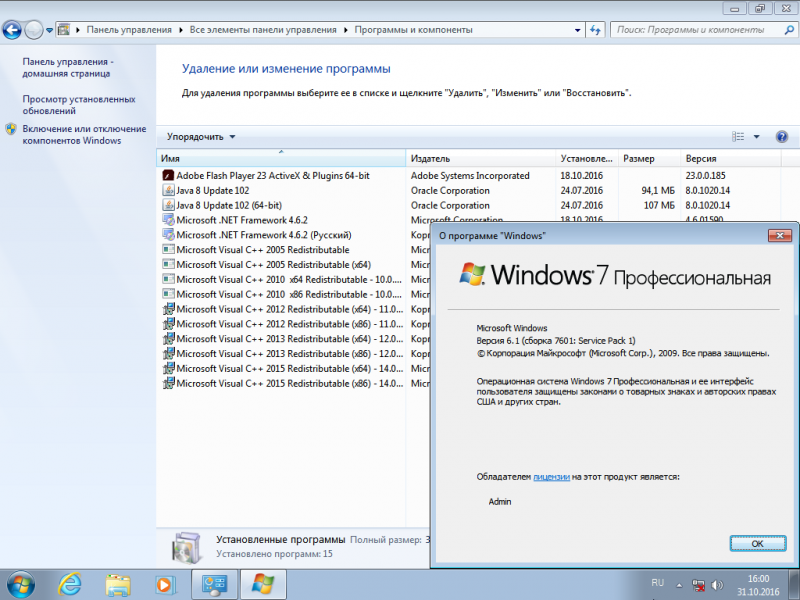Click the Java 8 Update 102 icon
This screenshot has height=600, width=800.
pyautogui.click(x=168, y=190)
